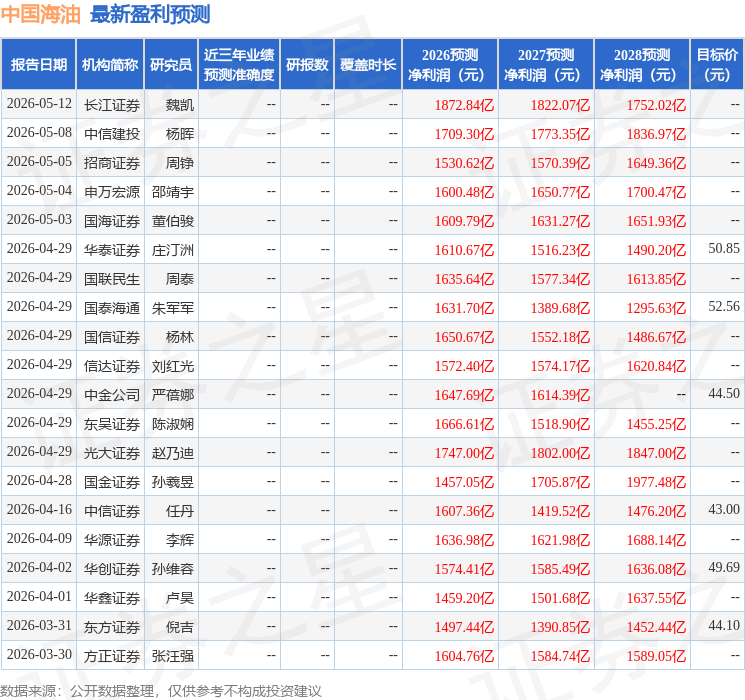
Task: Select 中金公司 institution cell
Action: pyautogui.click(x=112, y=395)
